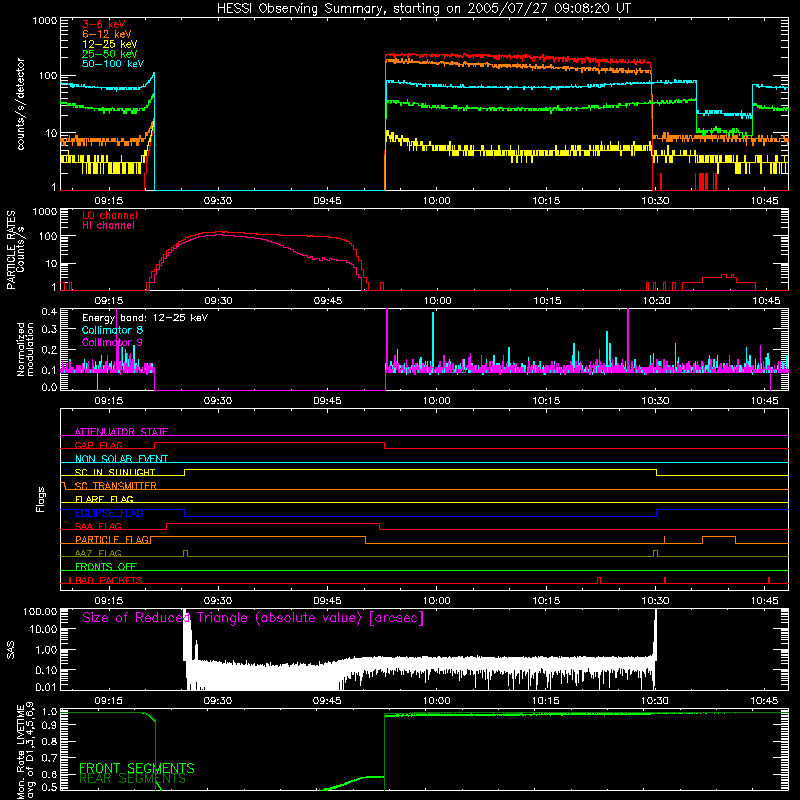Select the cyan 50-100 keV legend label
The image size is (800, 800).
pyautogui.click(x=113, y=64)
